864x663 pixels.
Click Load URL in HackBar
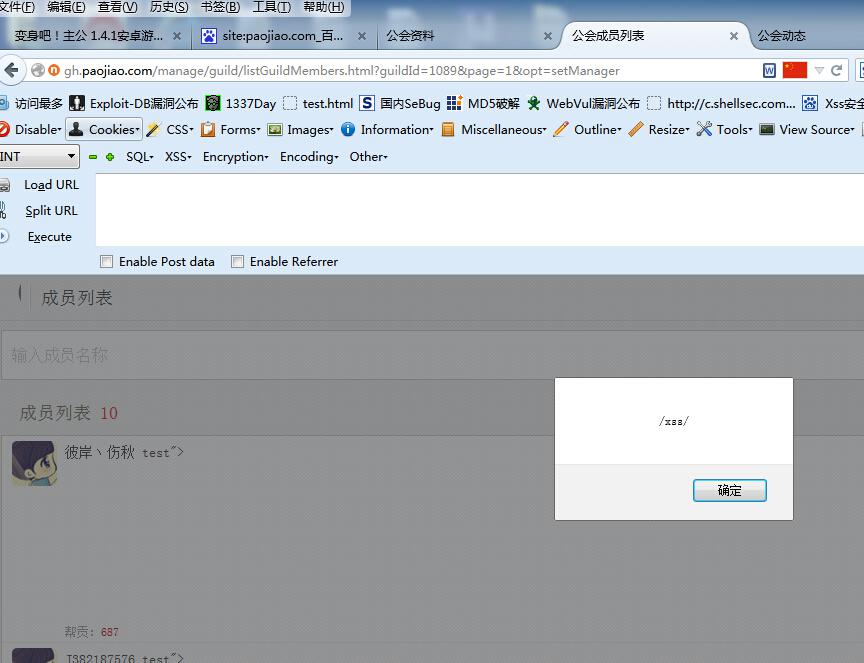click(51, 185)
